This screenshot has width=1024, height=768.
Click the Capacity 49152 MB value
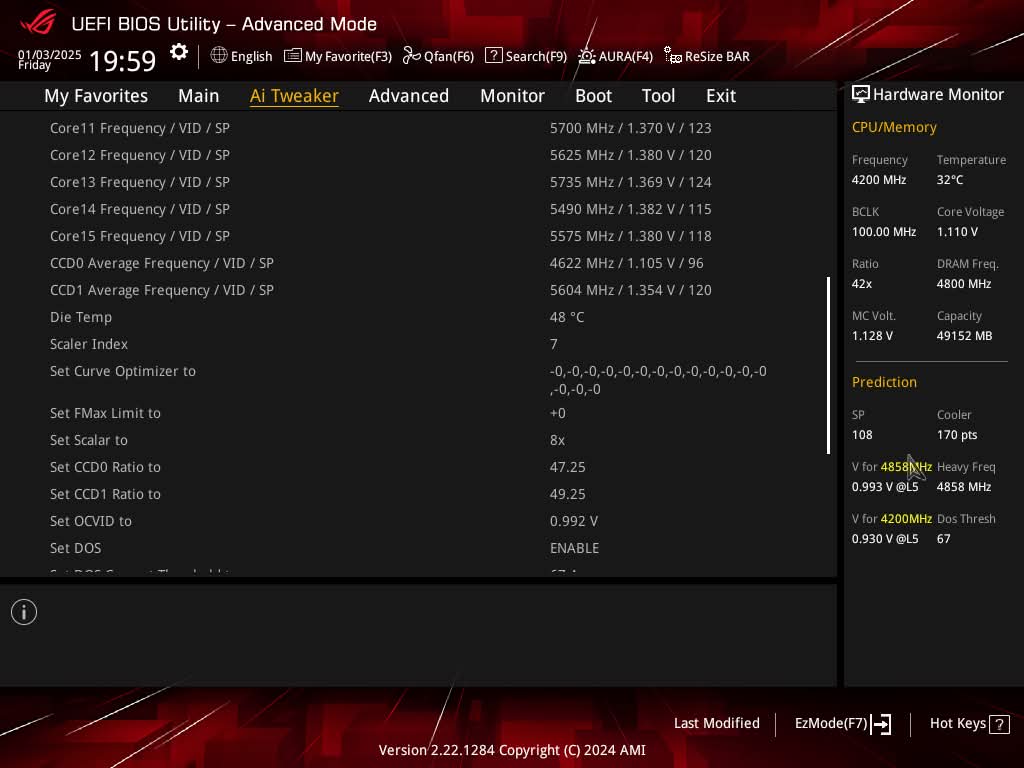(x=965, y=336)
